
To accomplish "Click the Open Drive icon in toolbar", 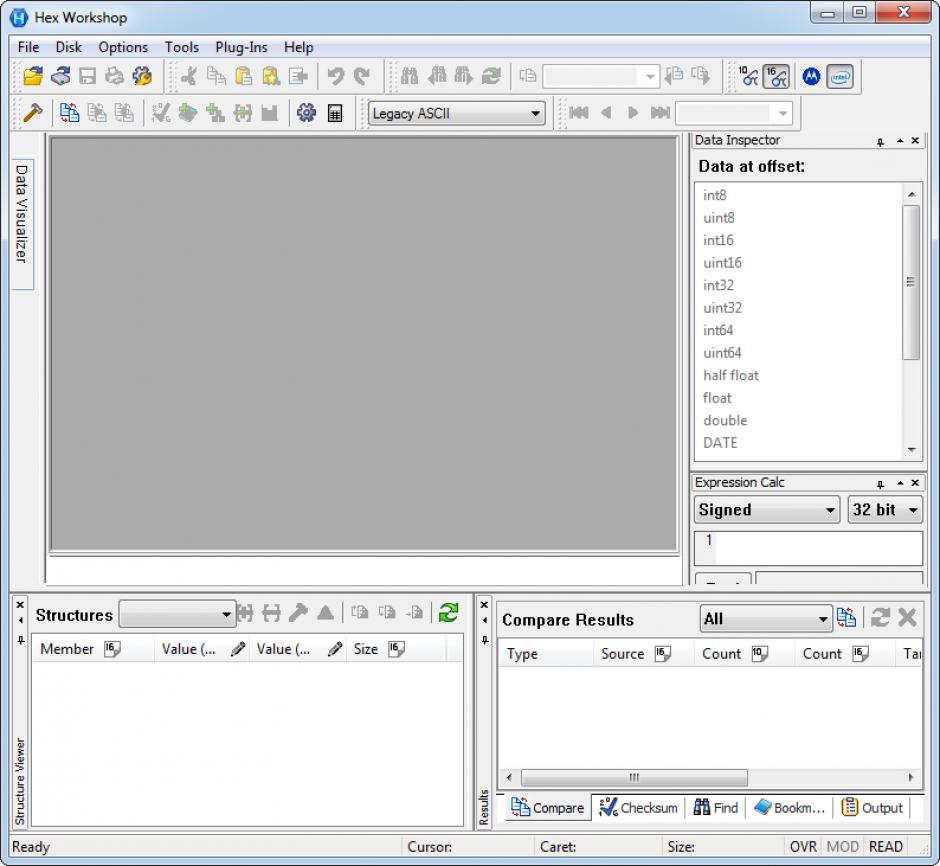I will (60, 76).
